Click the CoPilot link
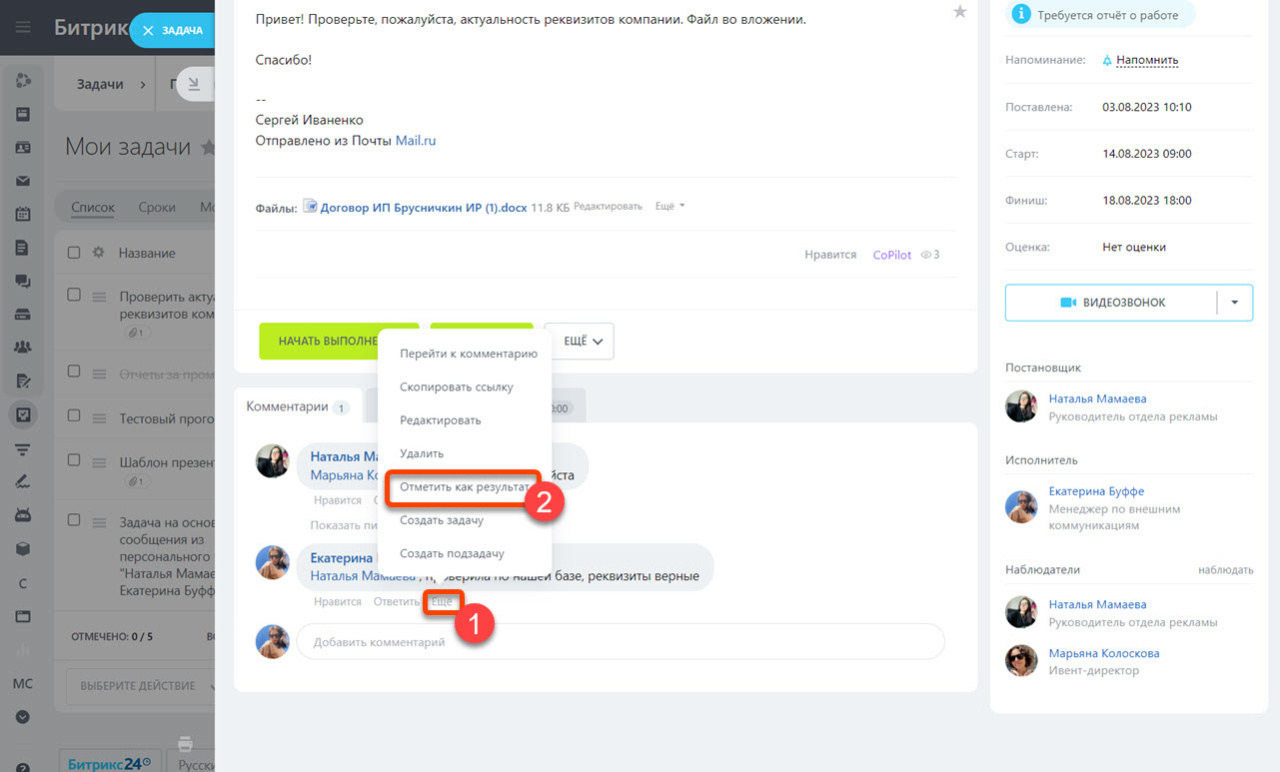The width and height of the screenshot is (1280, 772). (892, 255)
